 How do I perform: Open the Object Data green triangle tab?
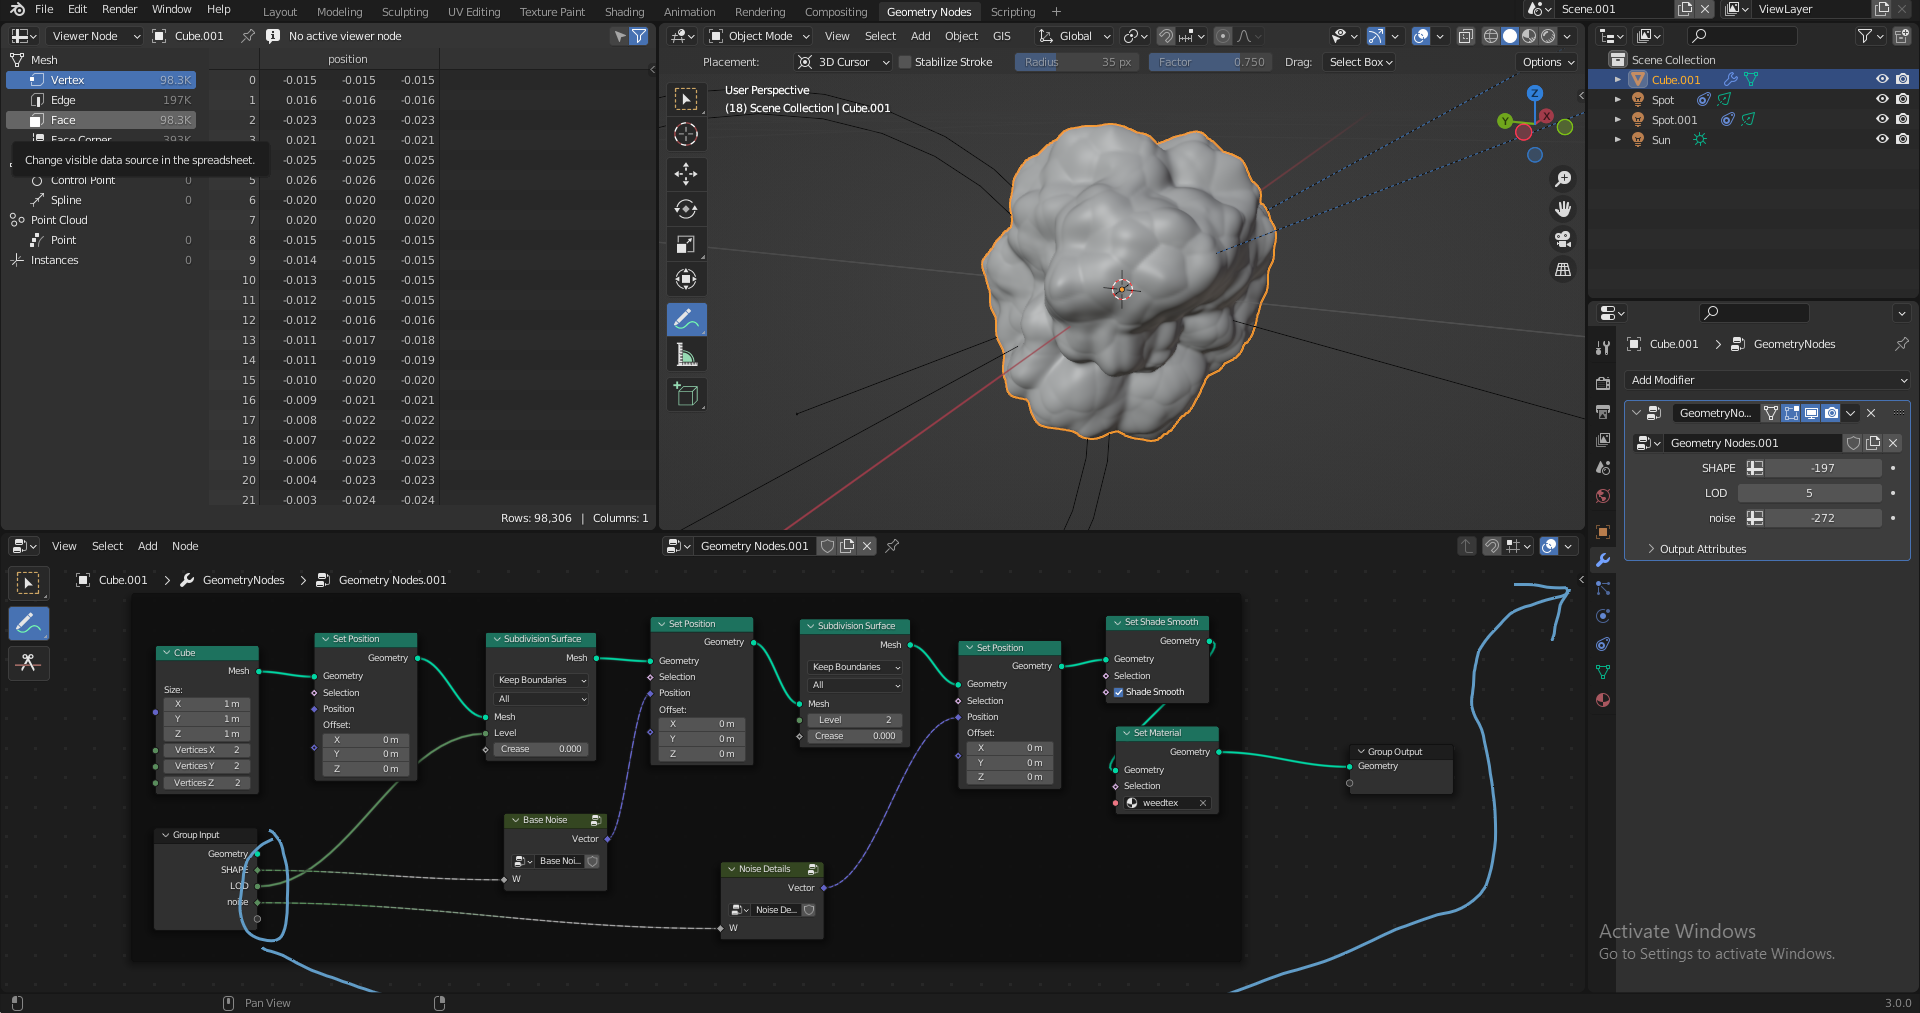coord(1603,672)
